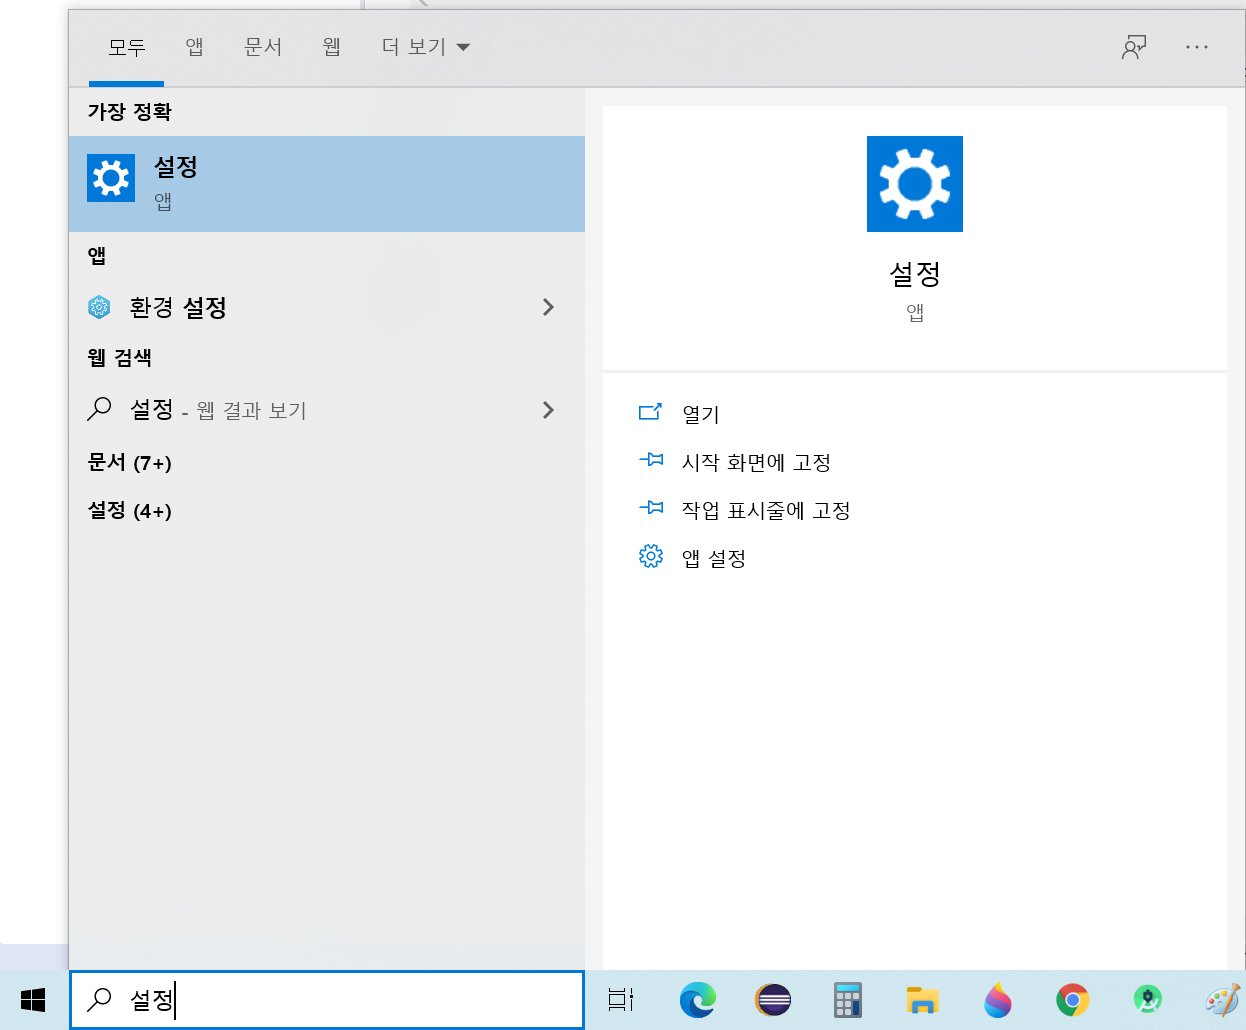Screen dimensions: 1246x1030
Task: Click 열기 to open Settings
Action: tap(700, 414)
